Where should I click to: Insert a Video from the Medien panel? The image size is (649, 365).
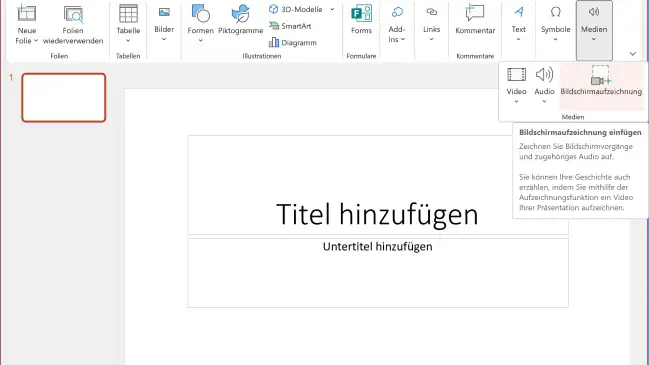click(516, 86)
